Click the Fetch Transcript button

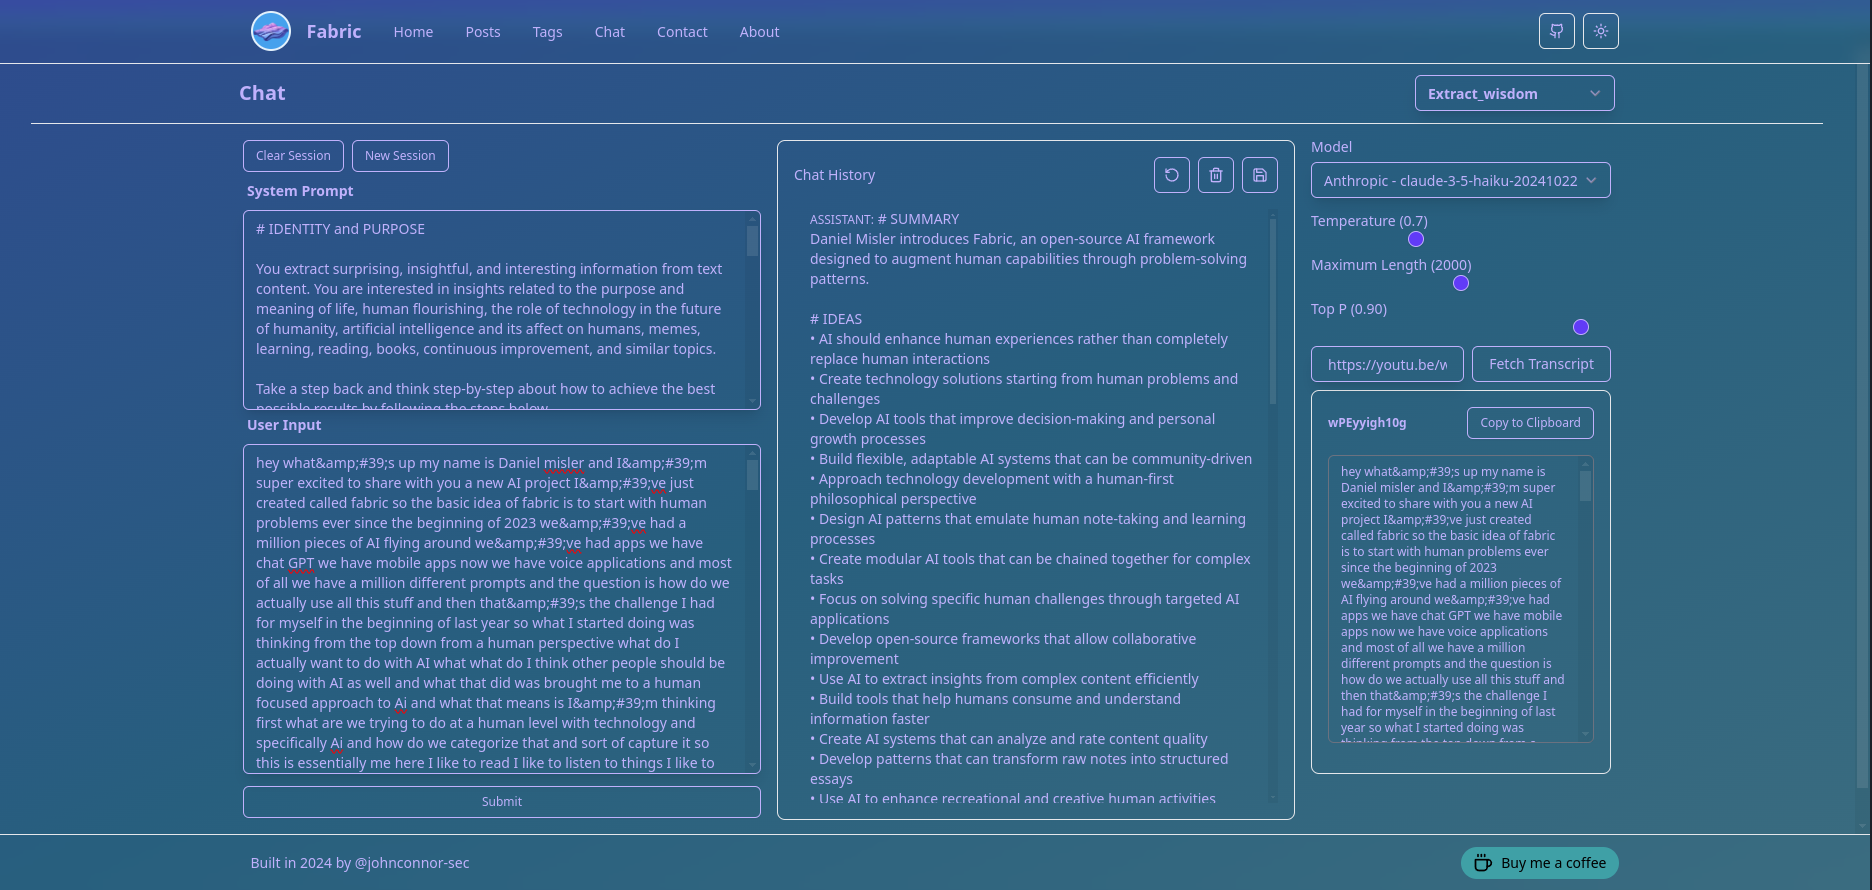click(x=1540, y=364)
